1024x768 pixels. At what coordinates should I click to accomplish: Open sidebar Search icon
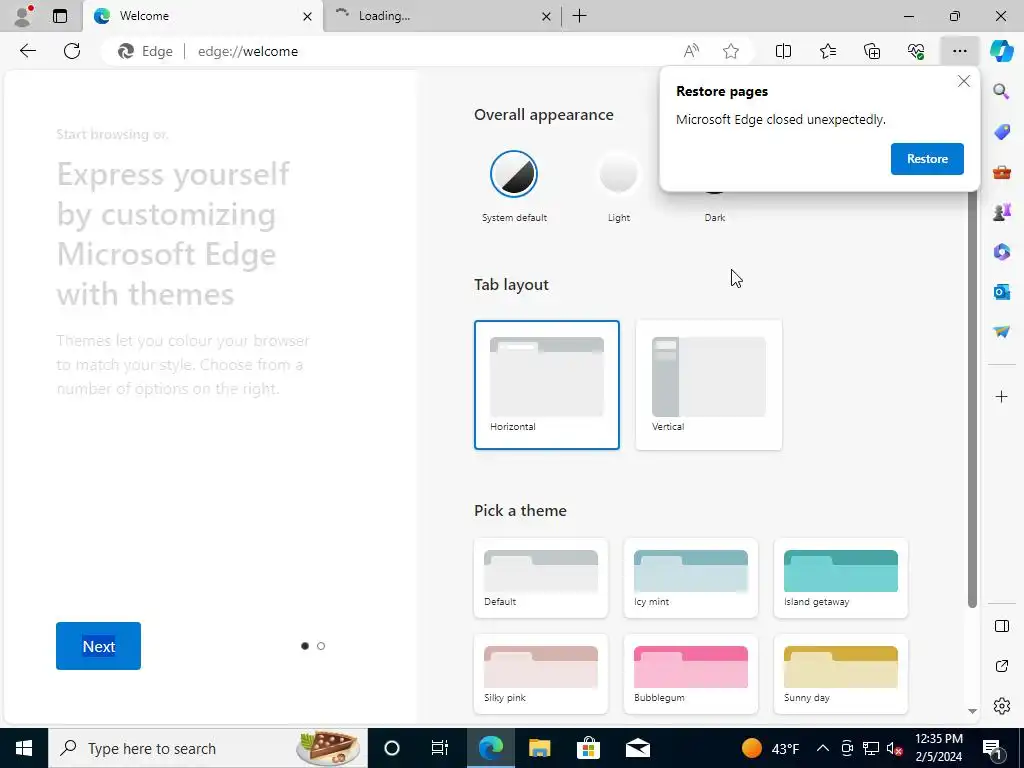click(1001, 91)
